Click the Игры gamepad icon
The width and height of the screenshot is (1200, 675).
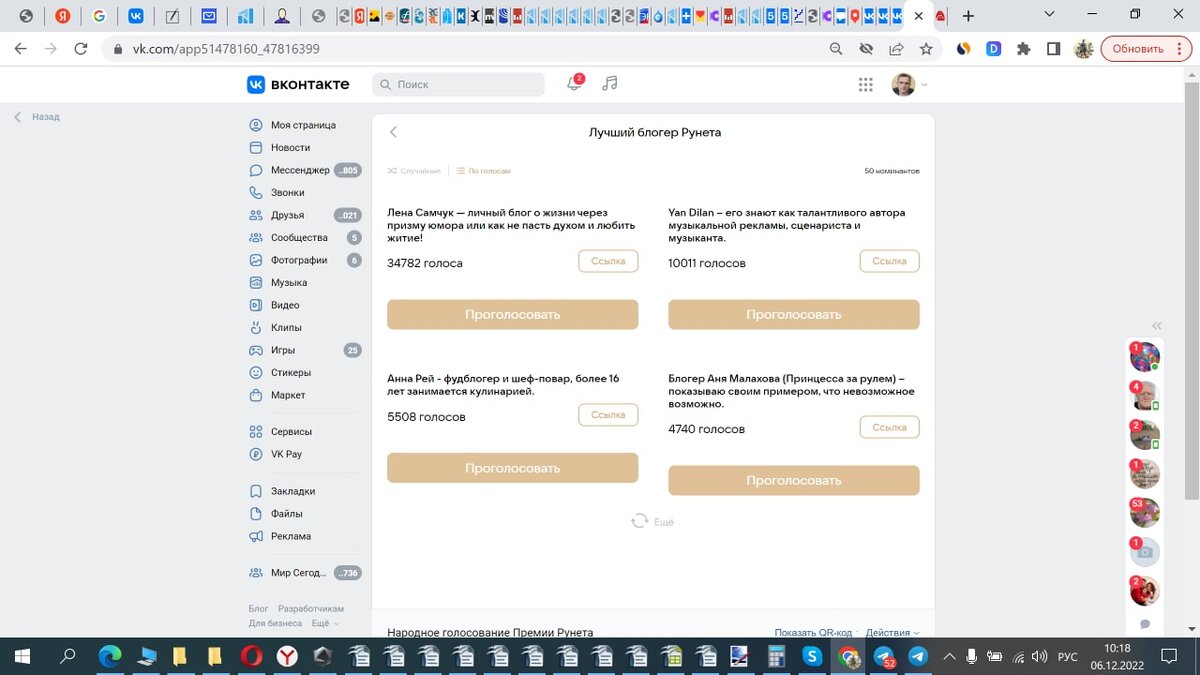point(256,350)
